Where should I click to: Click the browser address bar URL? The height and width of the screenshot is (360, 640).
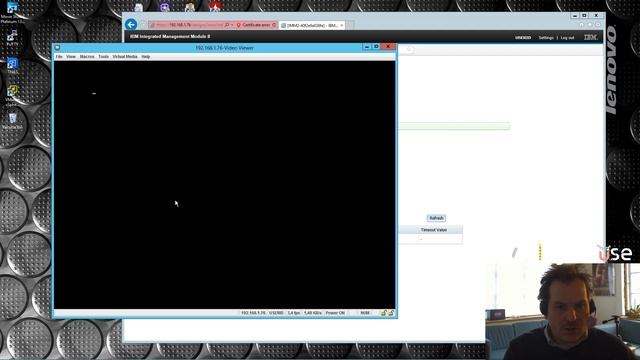(190, 25)
